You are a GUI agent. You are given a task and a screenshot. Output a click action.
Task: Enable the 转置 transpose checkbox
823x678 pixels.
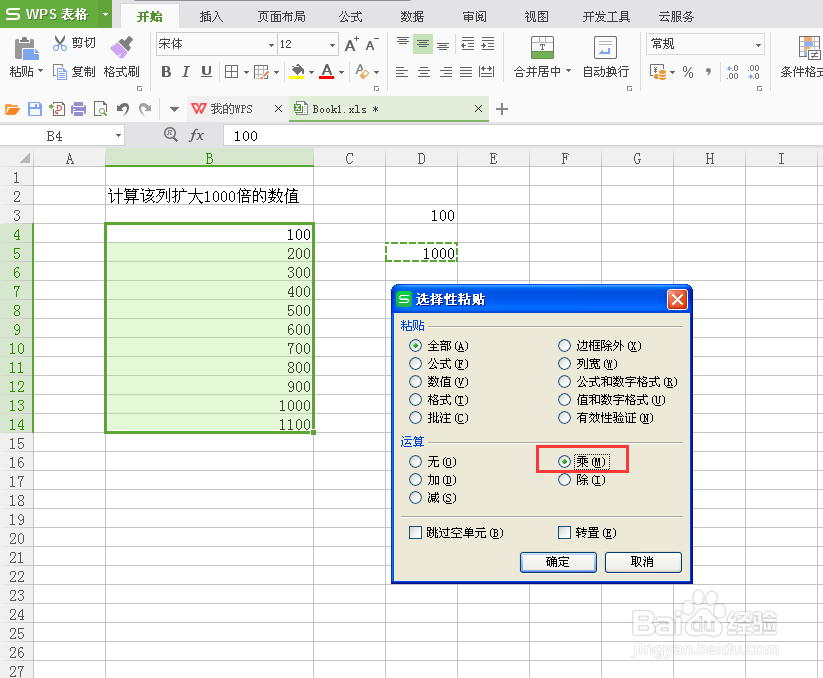coord(564,532)
